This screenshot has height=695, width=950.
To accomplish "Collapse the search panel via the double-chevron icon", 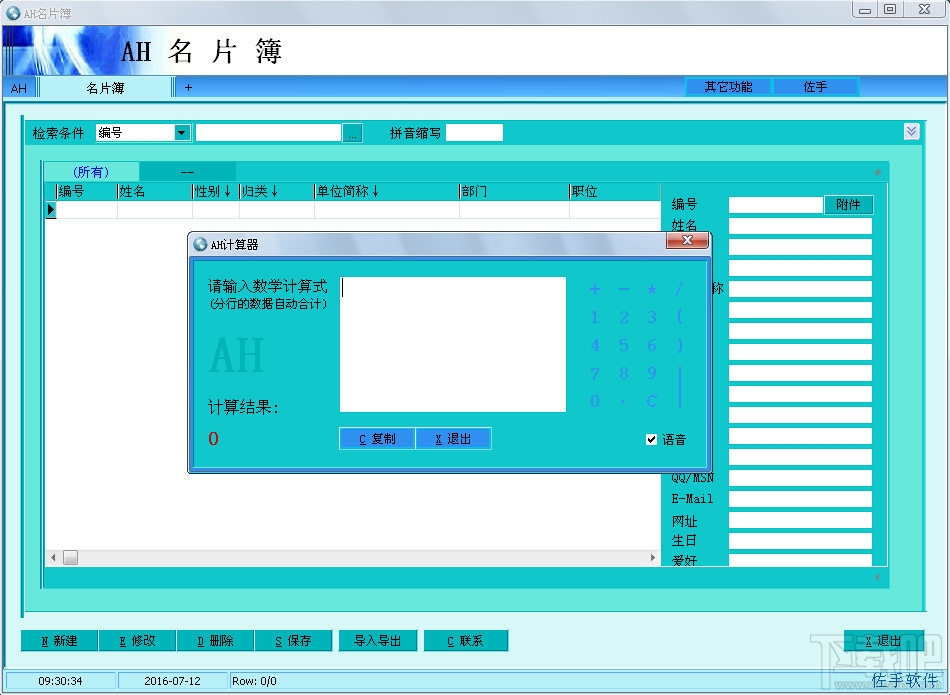I will [910, 131].
